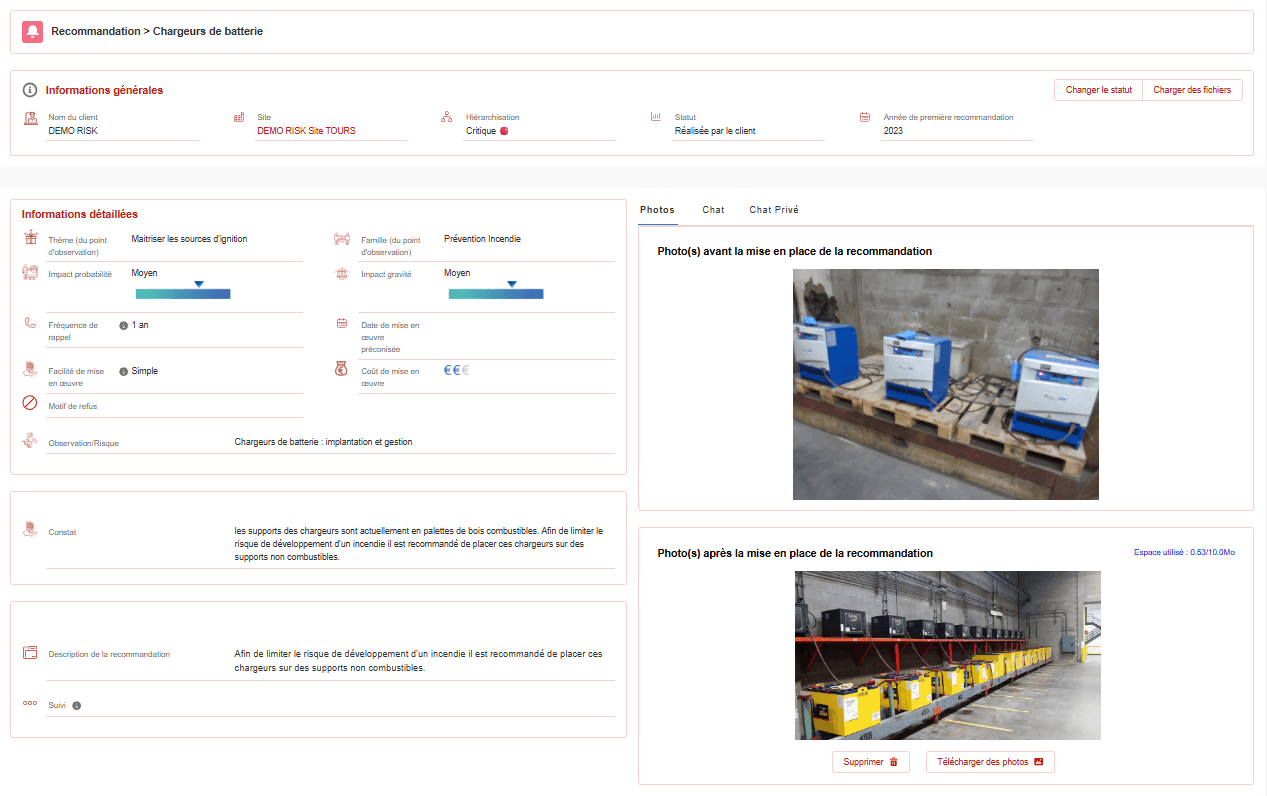Click Chargeurs de batterie : implantation et gestion
This screenshot has width=1267, height=796.
323,442
